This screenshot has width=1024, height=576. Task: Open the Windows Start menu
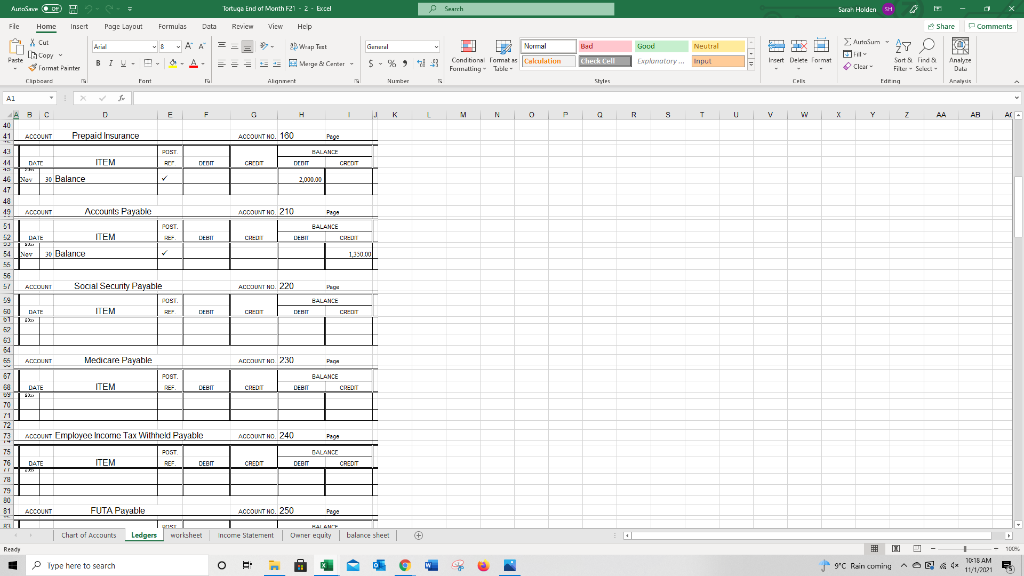[12, 566]
